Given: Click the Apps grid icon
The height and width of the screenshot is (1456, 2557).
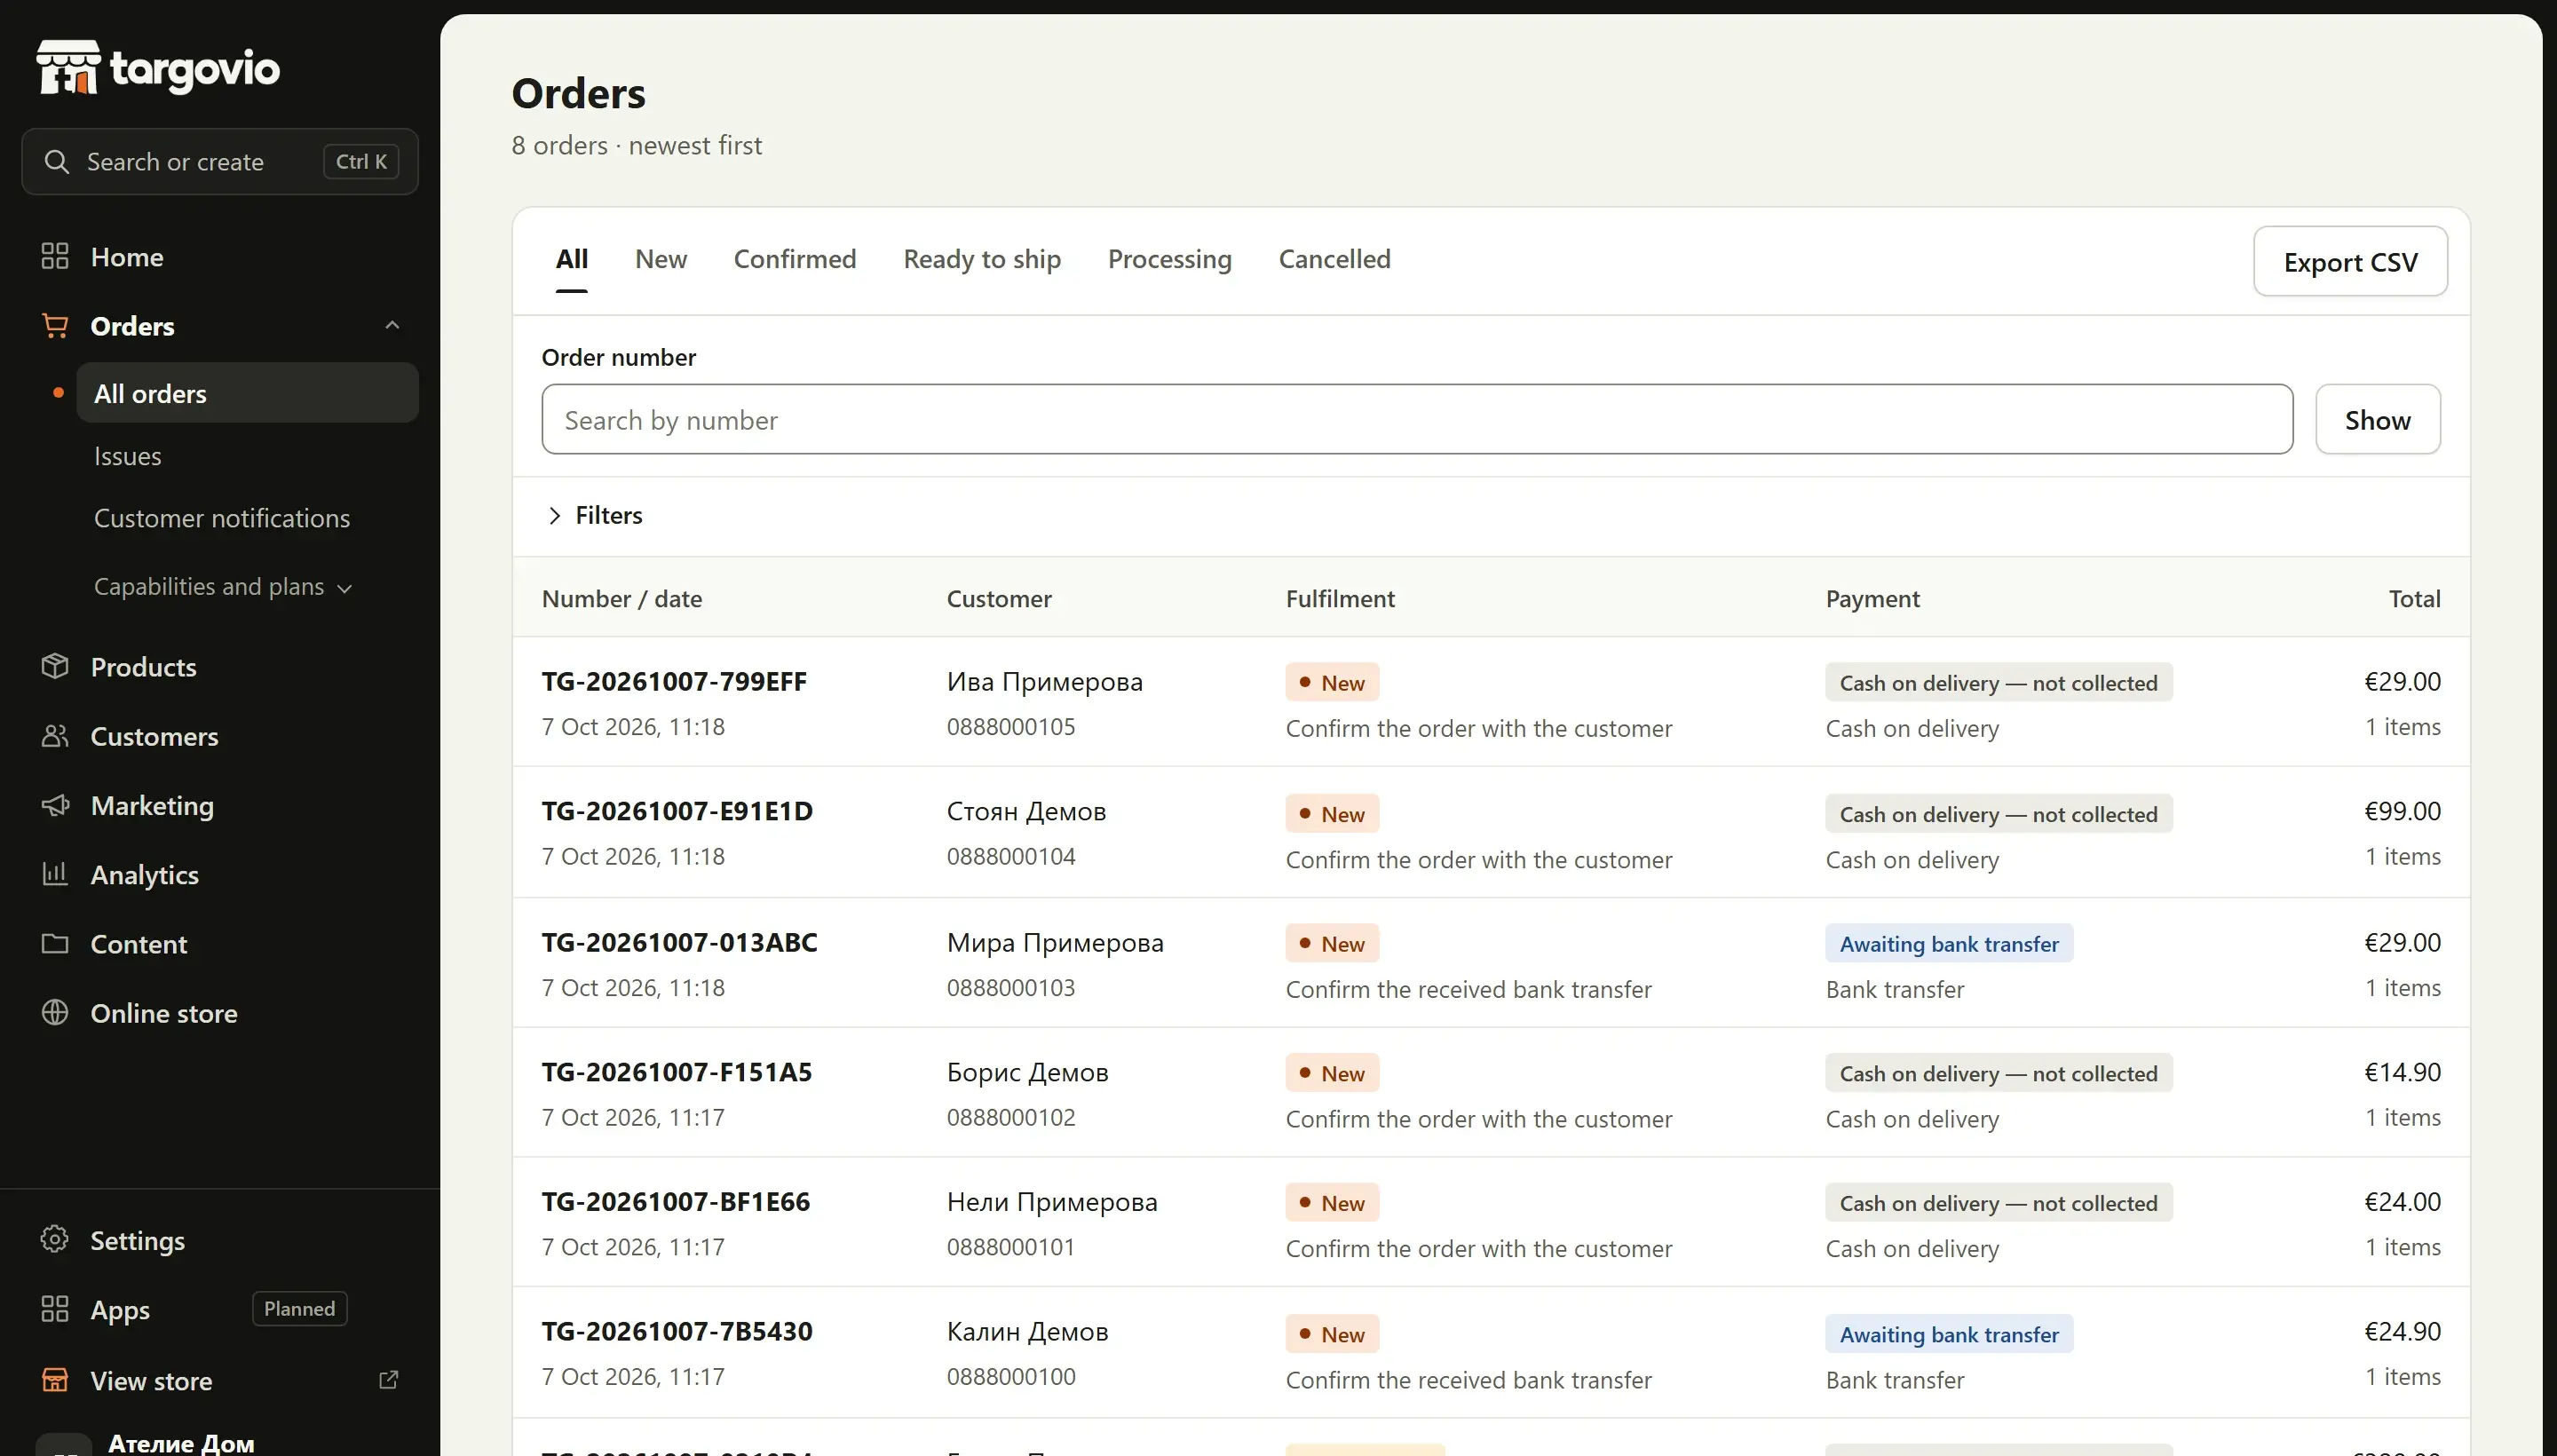Looking at the screenshot, I should [55, 1308].
